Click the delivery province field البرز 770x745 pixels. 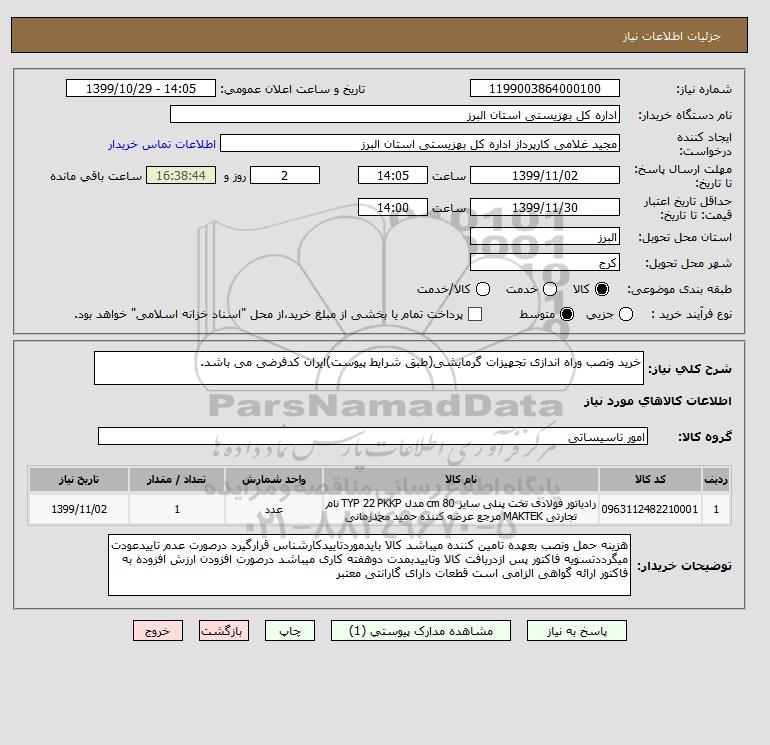point(545,236)
